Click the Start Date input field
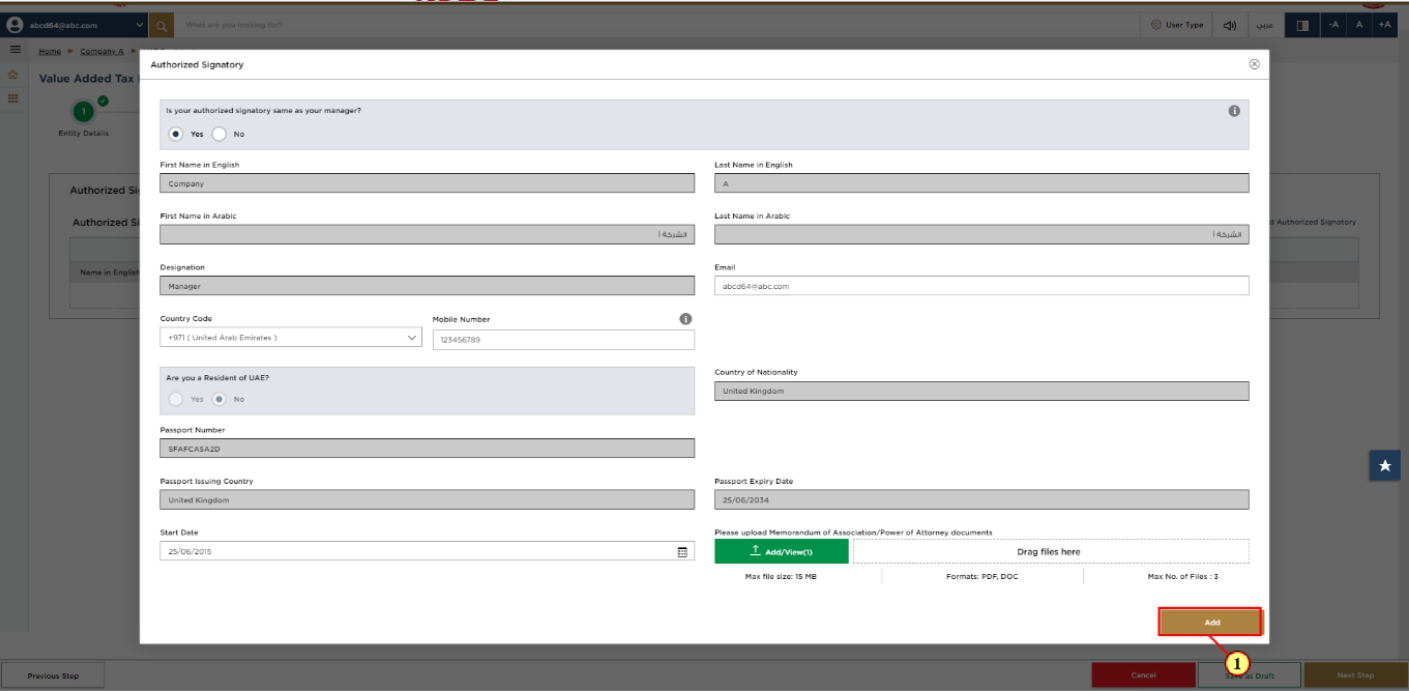Viewport: 1409px width, 691px height. (427, 551)
